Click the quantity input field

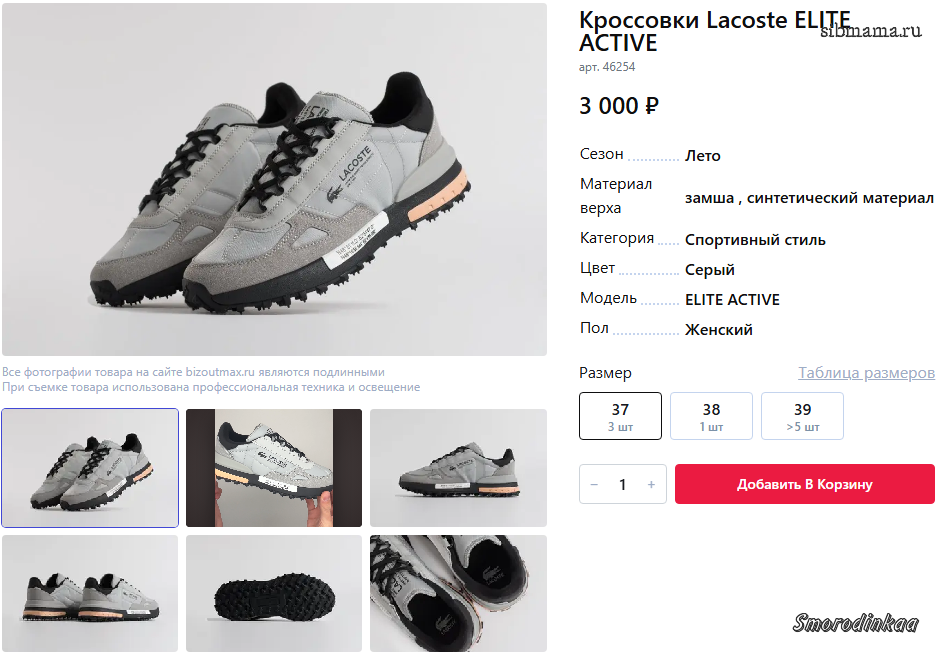coord(622,484)
